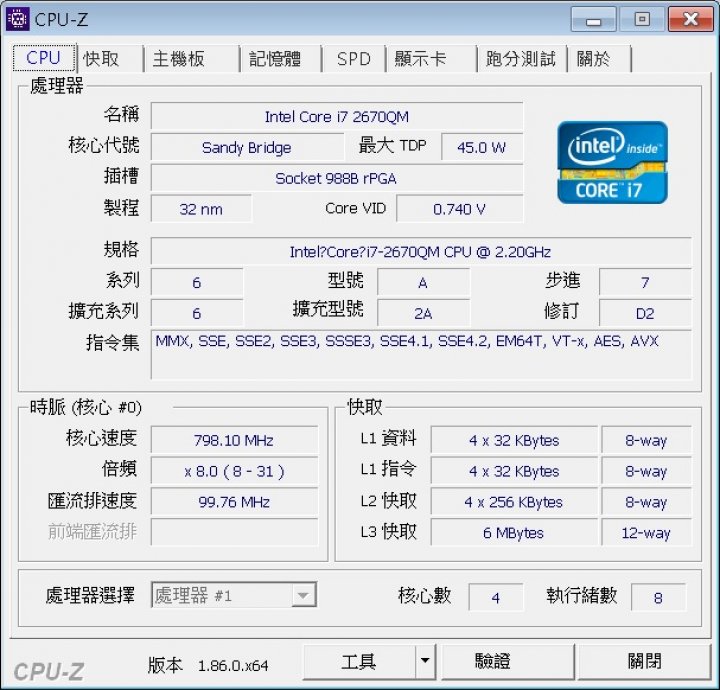720x690 pixels.
Task: Click the Socket 988B rPGA value
Action: [337, 178]
